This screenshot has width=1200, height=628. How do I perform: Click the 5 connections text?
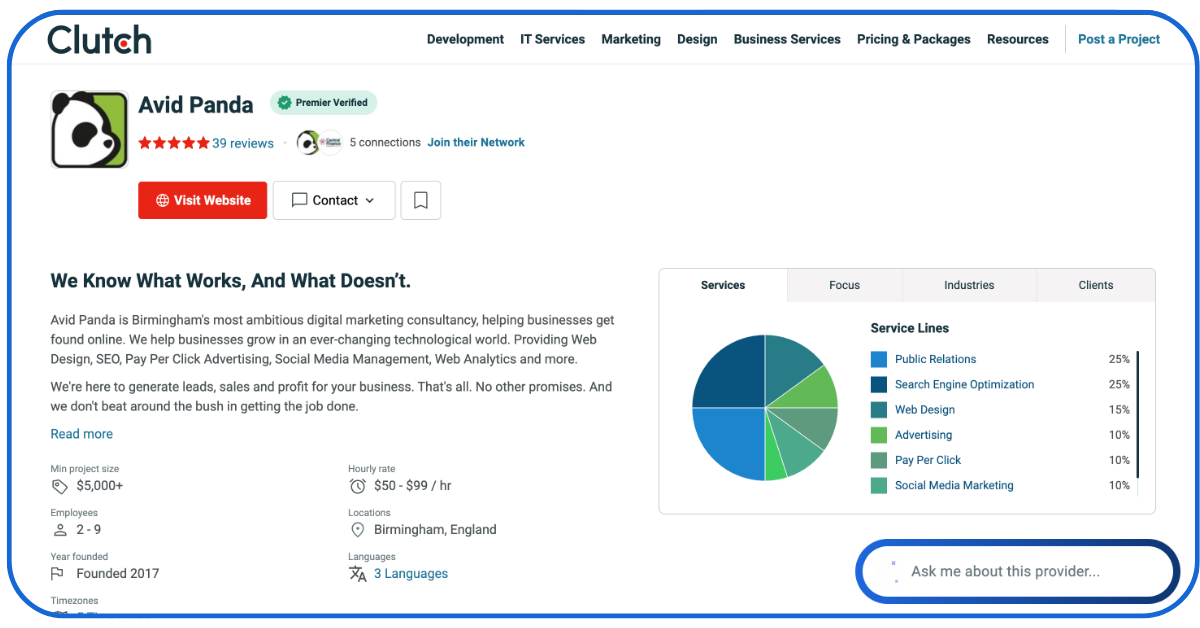(385, 142)
